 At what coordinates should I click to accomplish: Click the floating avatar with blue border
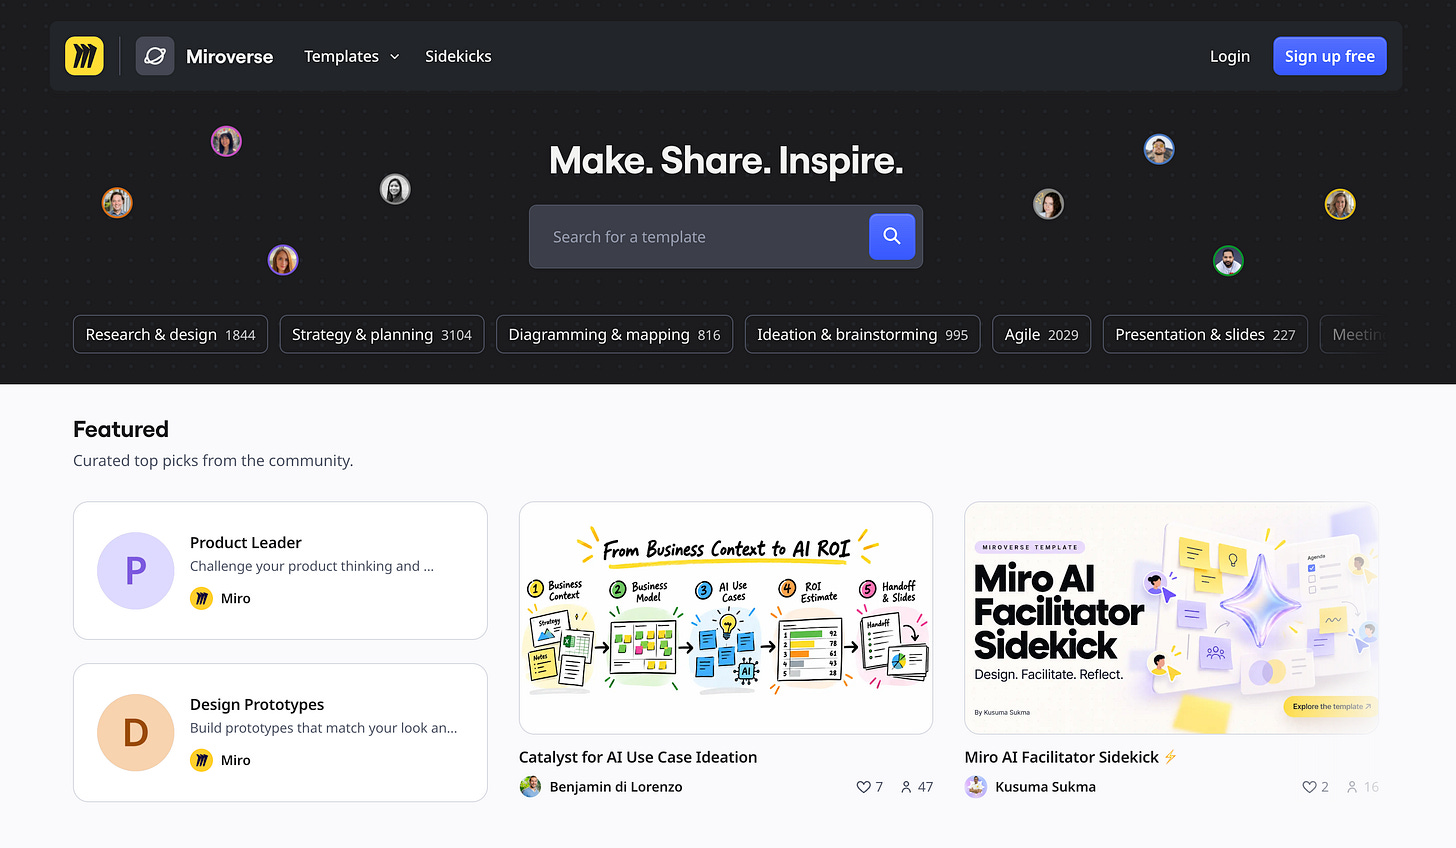pos(1159,150)
